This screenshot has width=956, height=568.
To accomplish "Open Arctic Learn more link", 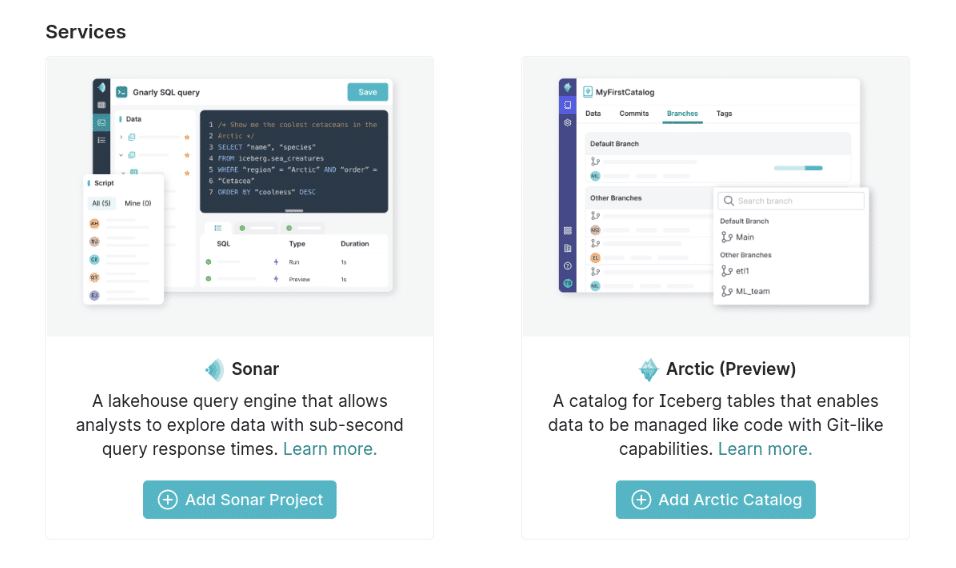I will 765,449.
